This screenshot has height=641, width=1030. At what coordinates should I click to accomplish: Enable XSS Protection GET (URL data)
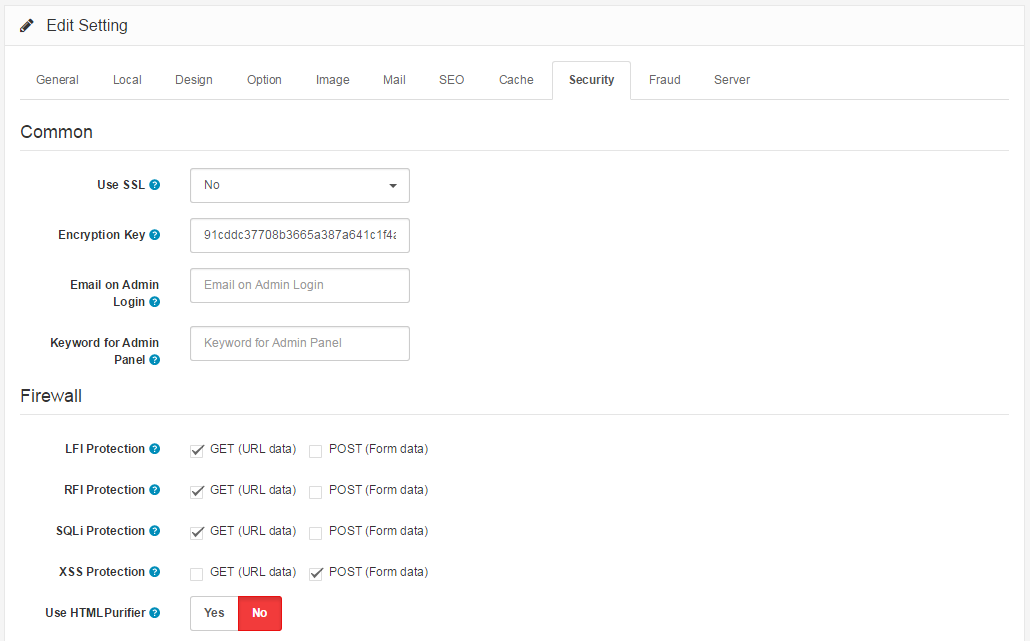point(196,573)
